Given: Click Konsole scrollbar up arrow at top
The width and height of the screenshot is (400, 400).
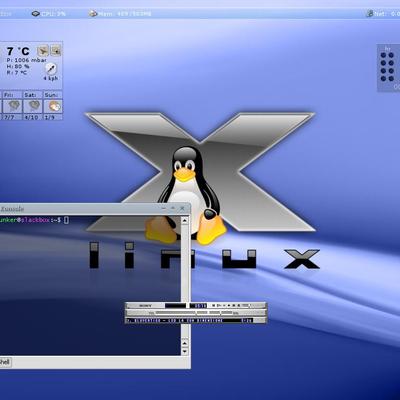Looking at the screenshot, I should tap(185, 220).
